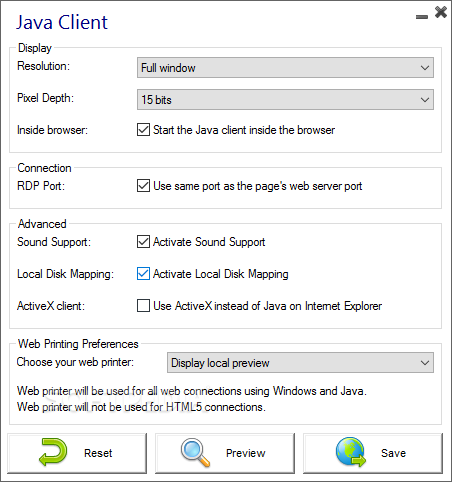This screenshot has width=452, height=482.
Task: Minimize the Java Client window
Action: pos(422,17)
